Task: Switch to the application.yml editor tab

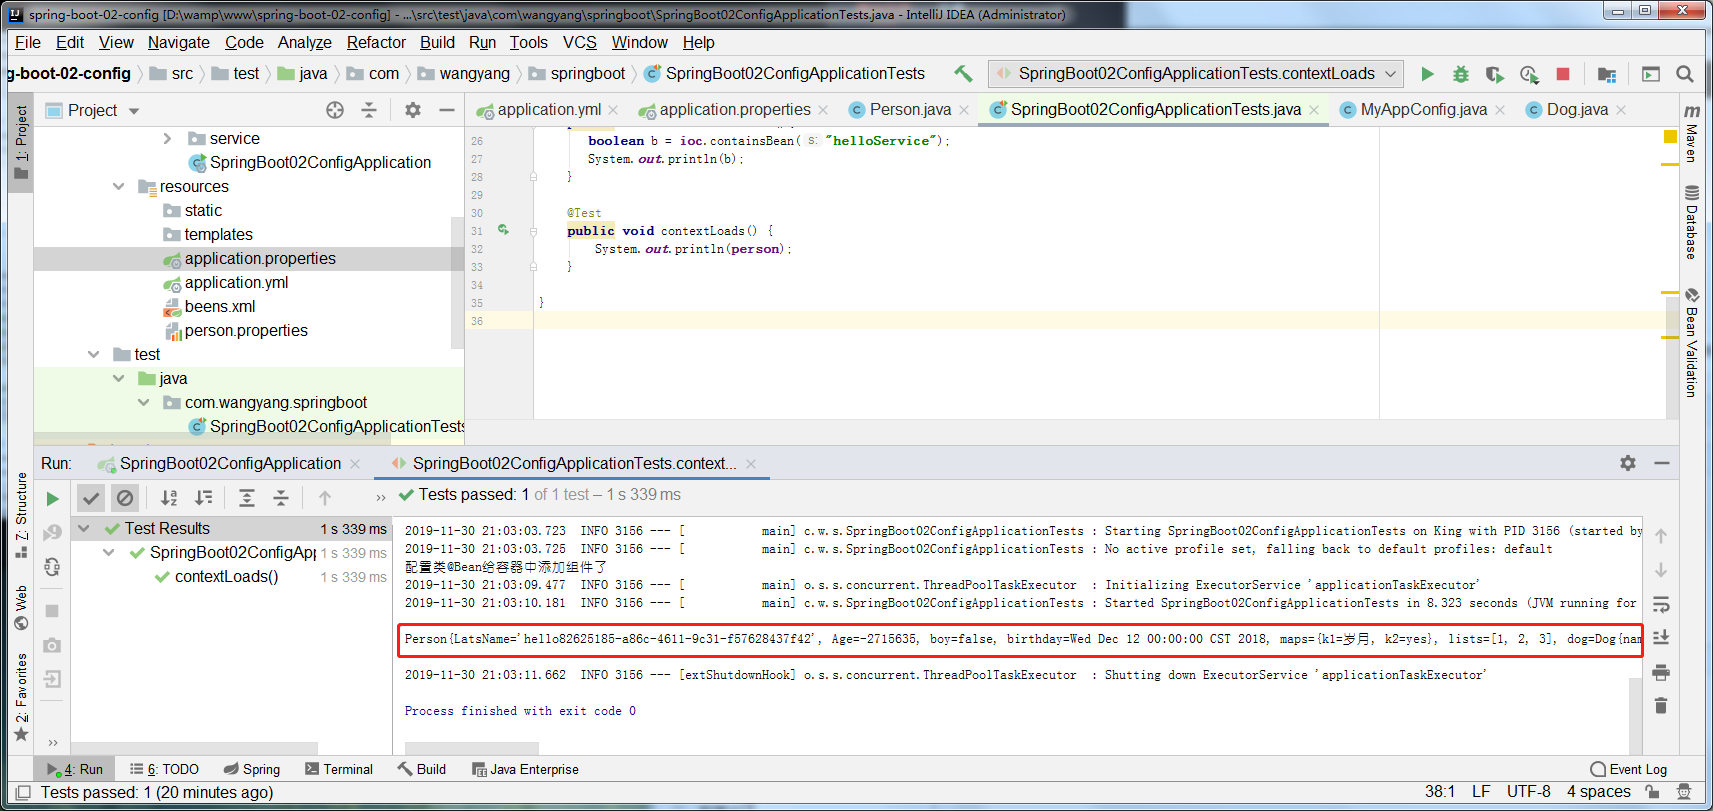Action: [x=548, y=110]
